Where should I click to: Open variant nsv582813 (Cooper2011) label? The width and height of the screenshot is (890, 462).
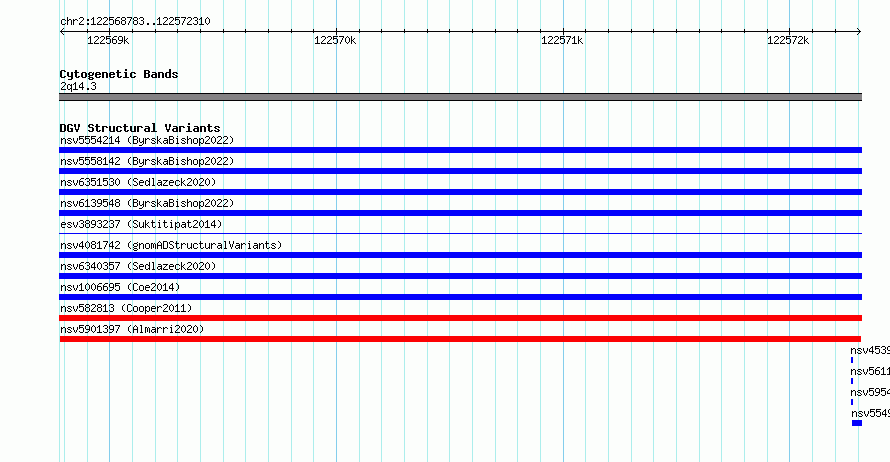(126, 308)
